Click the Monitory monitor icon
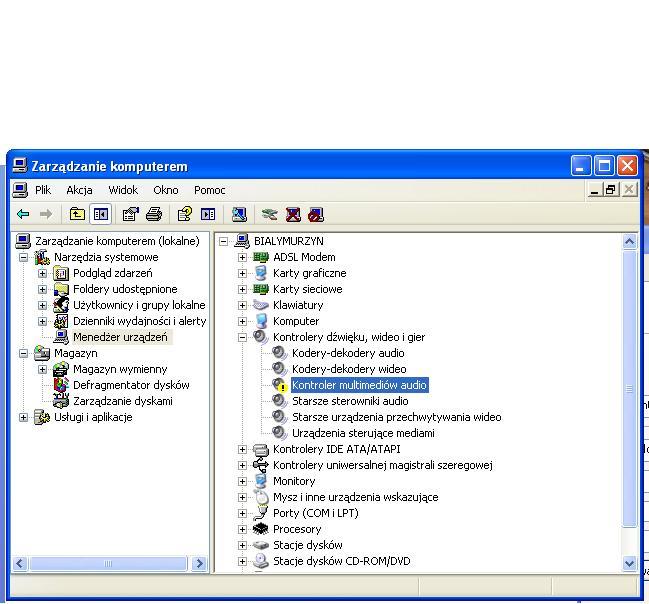Image resolution: width=649 pixels, height=604 pixels. point(261,481)
